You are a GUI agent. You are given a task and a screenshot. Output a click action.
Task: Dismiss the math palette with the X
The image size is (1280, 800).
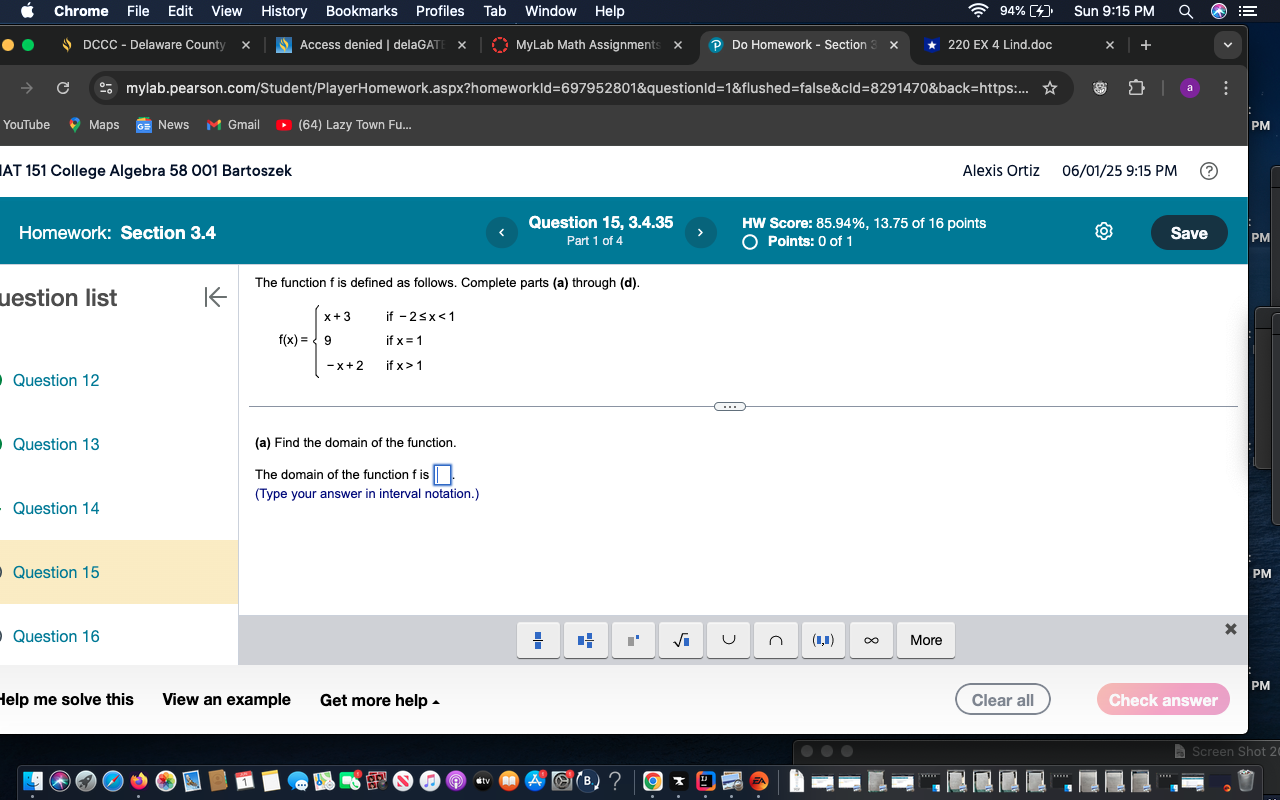click(x=1230, y=628)
